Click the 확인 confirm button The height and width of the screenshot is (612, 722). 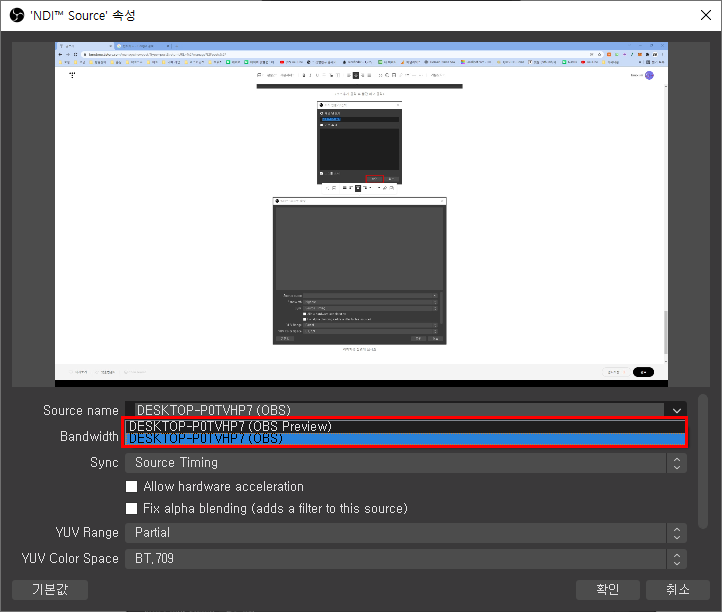coord(608,589)
